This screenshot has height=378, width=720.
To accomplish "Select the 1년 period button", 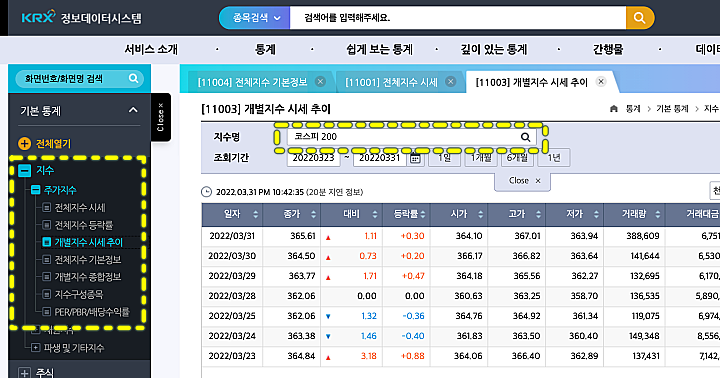I will pyautogui.click(x=554, y=158).
